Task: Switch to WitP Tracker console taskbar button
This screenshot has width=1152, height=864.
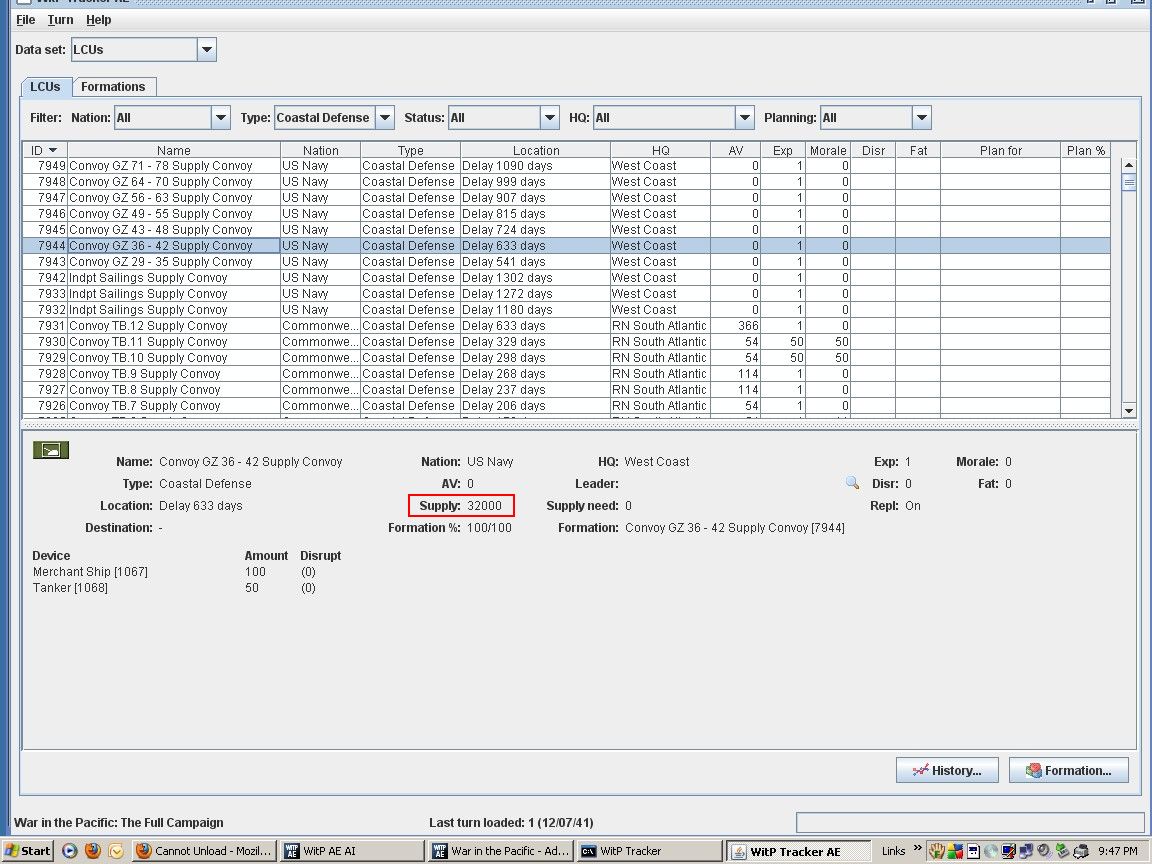Action: [x=649, y=851]
